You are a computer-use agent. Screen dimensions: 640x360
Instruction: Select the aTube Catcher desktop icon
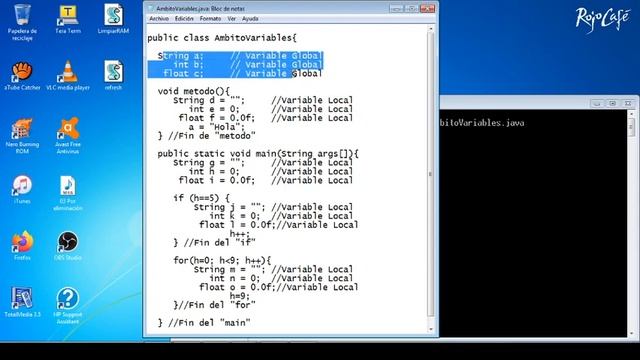click(22, 76)
